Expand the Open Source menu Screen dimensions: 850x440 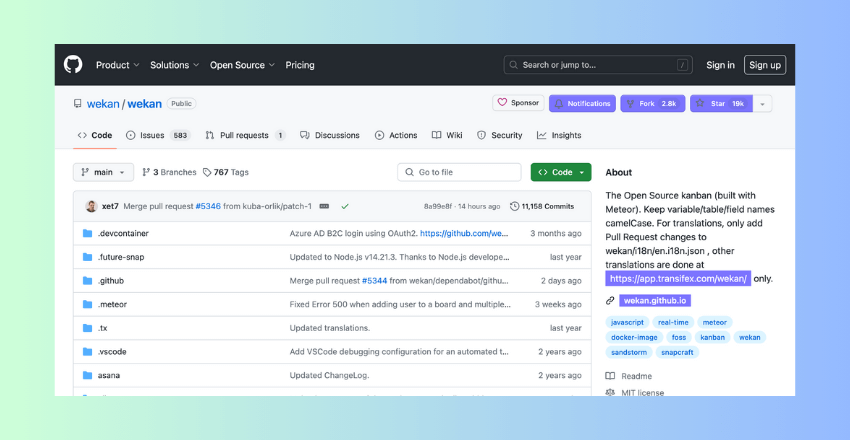[242, 65]
